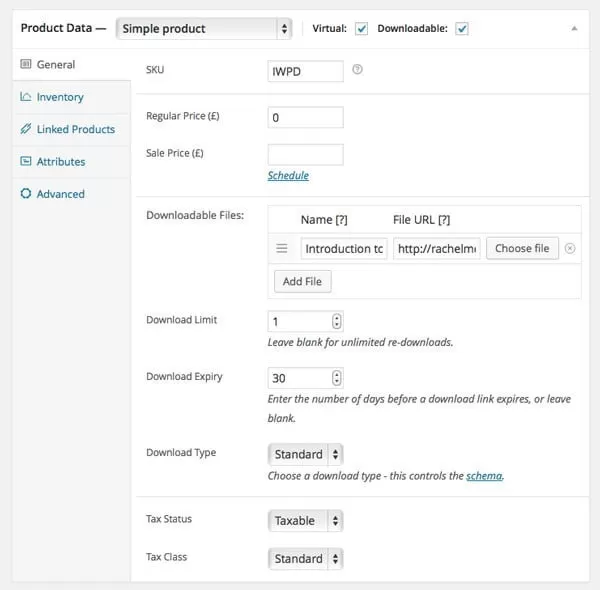Click the Download Limit number field
This screenshot has height=590, width=600.
point(305,321)
